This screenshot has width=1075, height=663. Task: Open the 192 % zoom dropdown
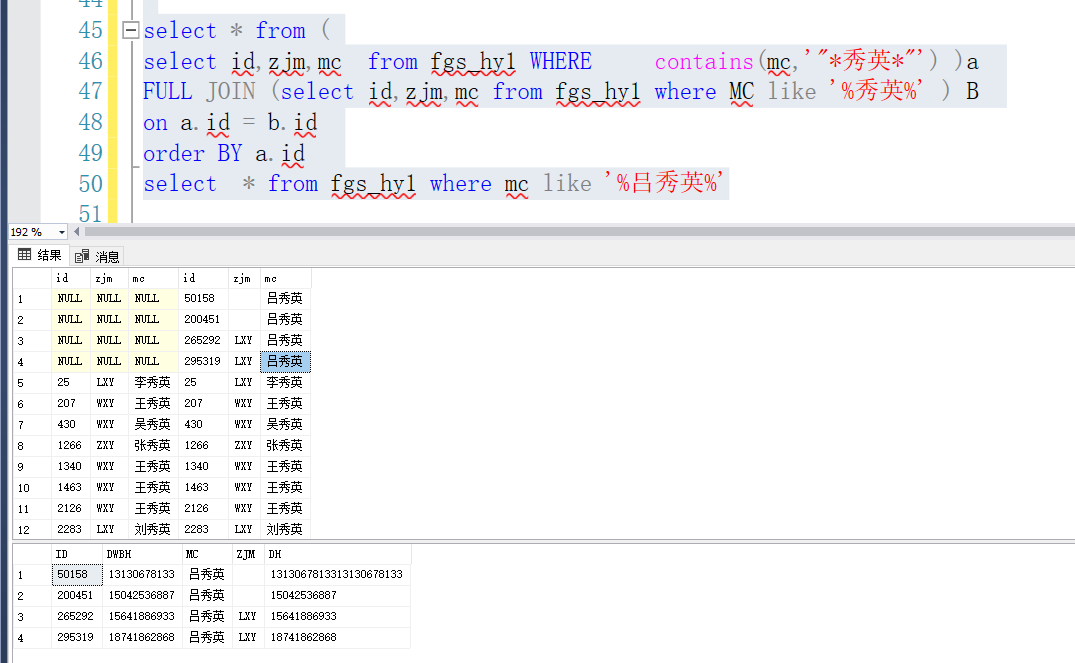pos(62,232)
